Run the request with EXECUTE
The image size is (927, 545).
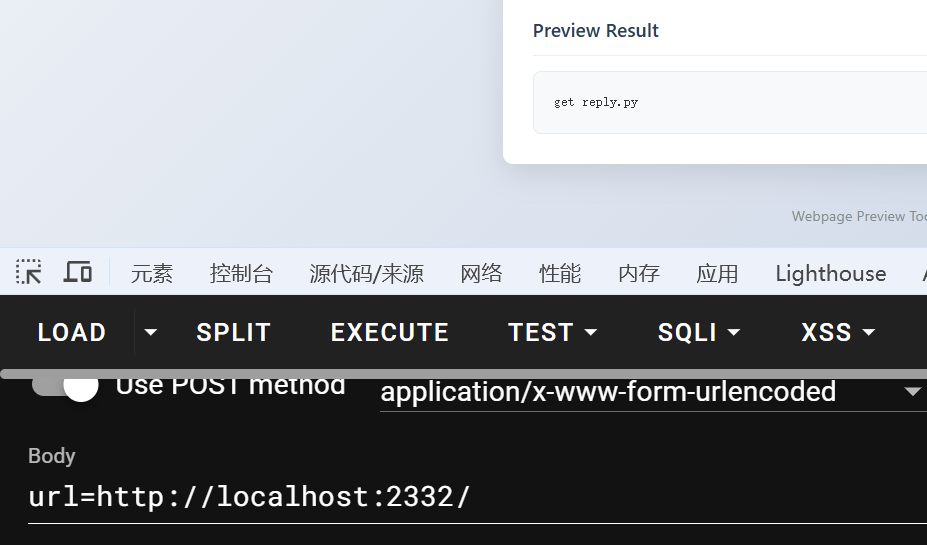pyautogui.click(x=390, y=332)
